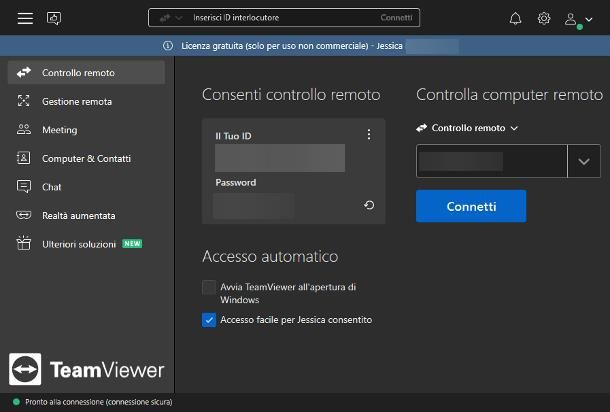
Task: Open Computer & Contatti
Action: 86,158
